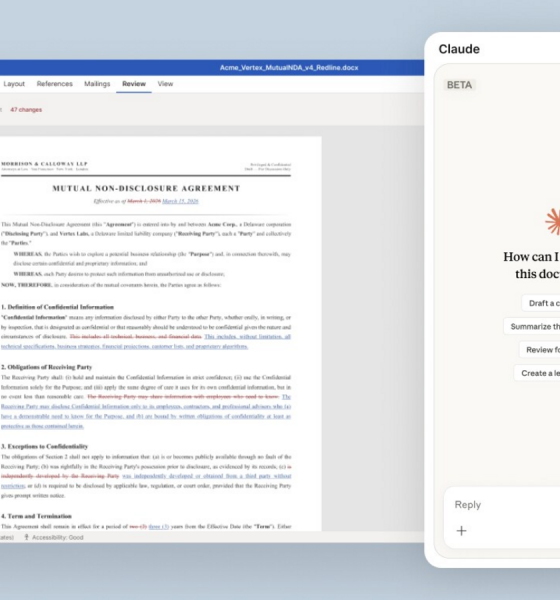560x600 pixels.
Task: Click the plus attachment icon in Claude panel
Action: pos(462,531)
